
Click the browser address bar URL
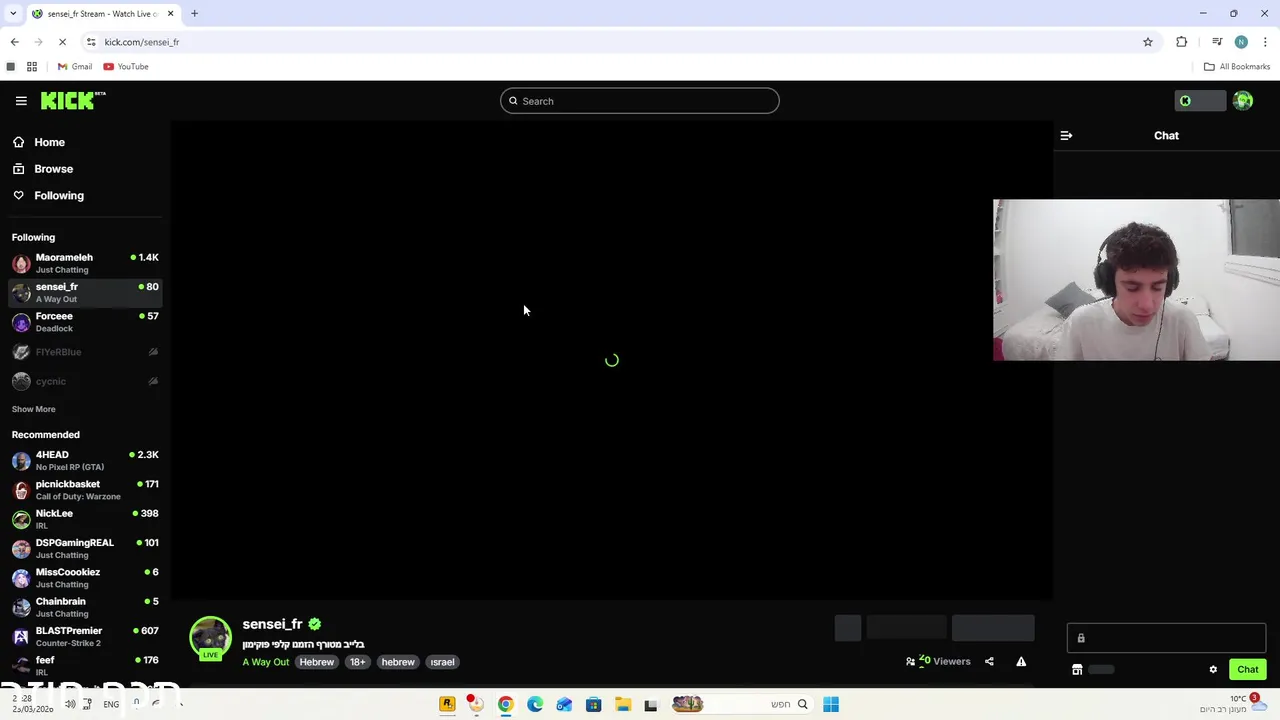(x=141, y=42)
